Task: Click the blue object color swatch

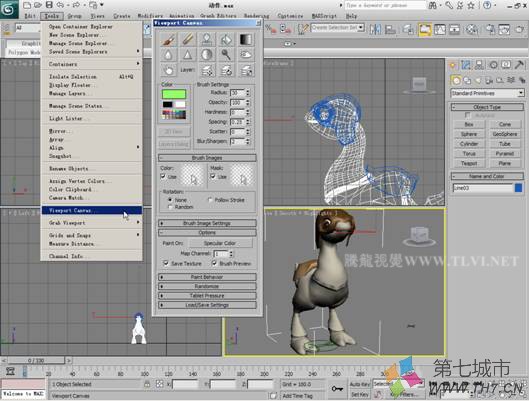Action: point(519,188)
